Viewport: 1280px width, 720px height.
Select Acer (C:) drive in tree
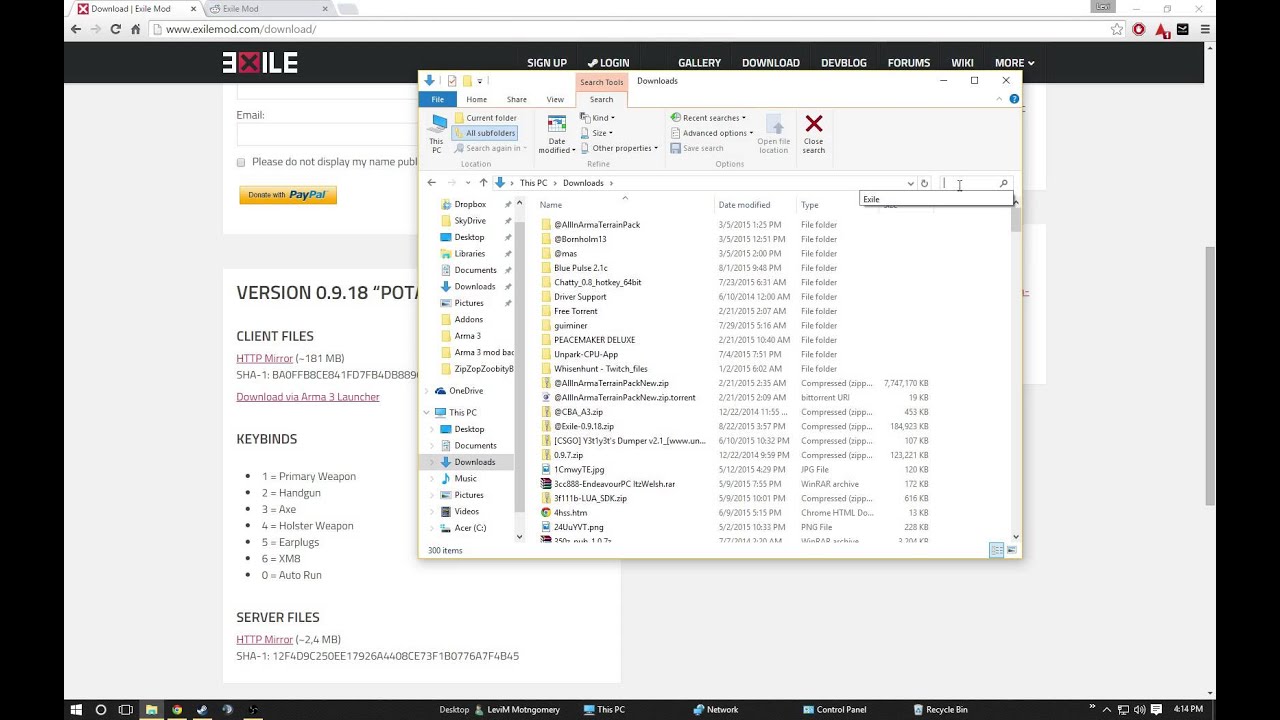pyautogui.click(x=470, y=527)
